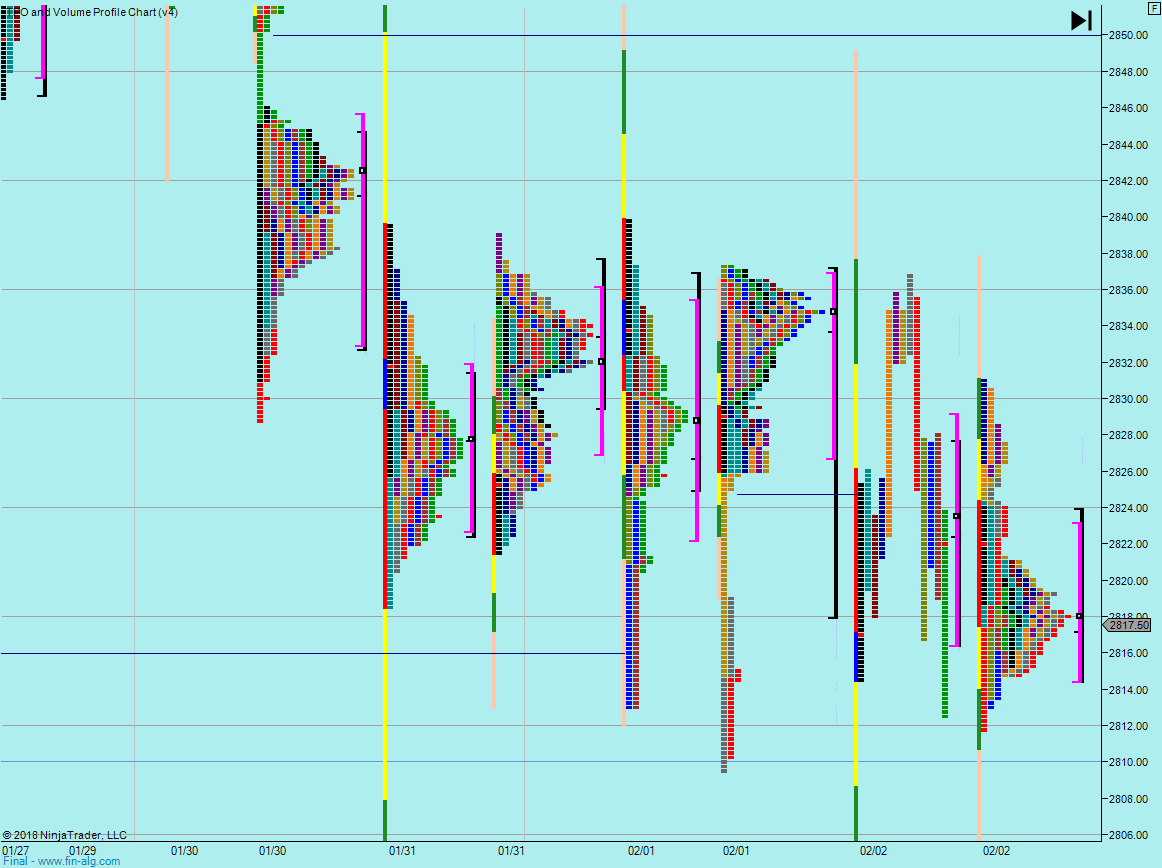Click the point-of-control marker of the first 01/30 profile
Image resolution: width=1162 pixels, height=868 pixels.
362,170
